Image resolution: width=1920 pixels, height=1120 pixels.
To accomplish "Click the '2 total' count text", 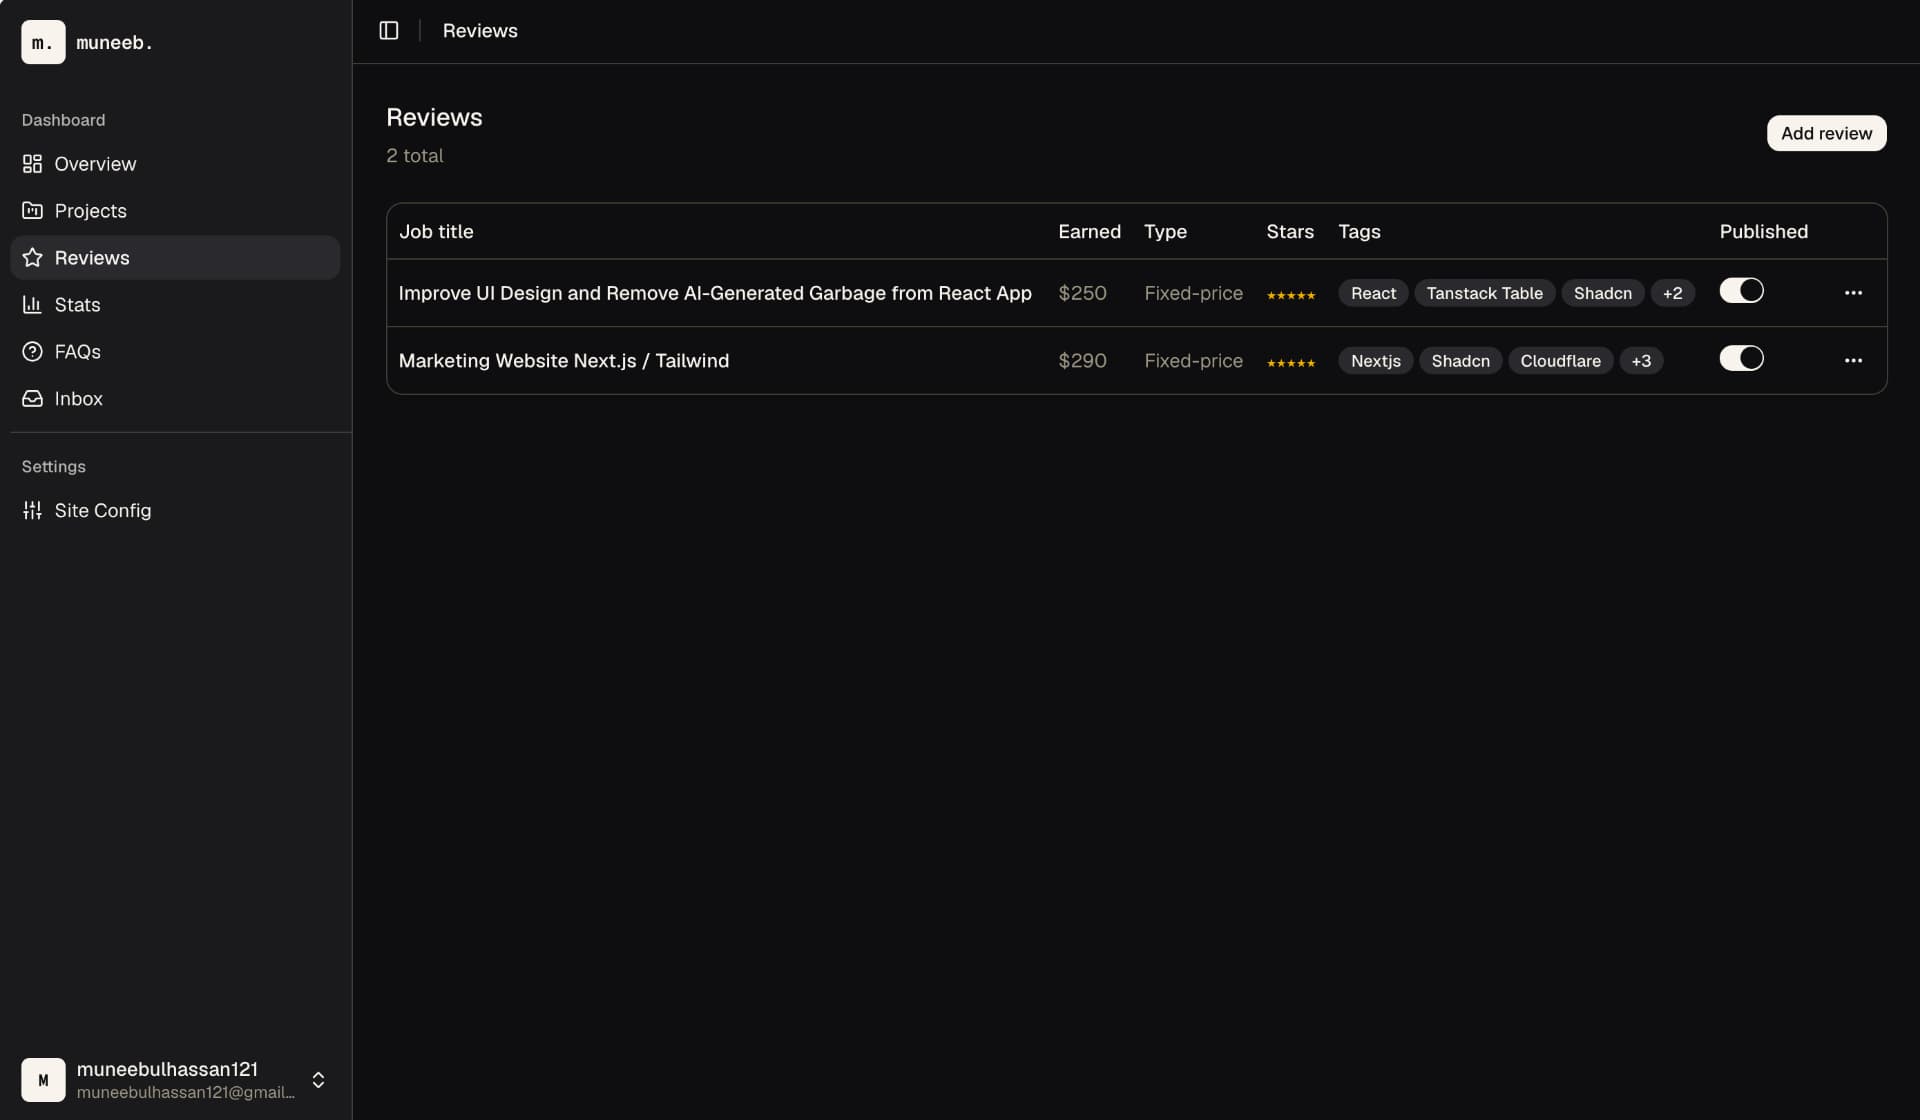I will 414,156.
